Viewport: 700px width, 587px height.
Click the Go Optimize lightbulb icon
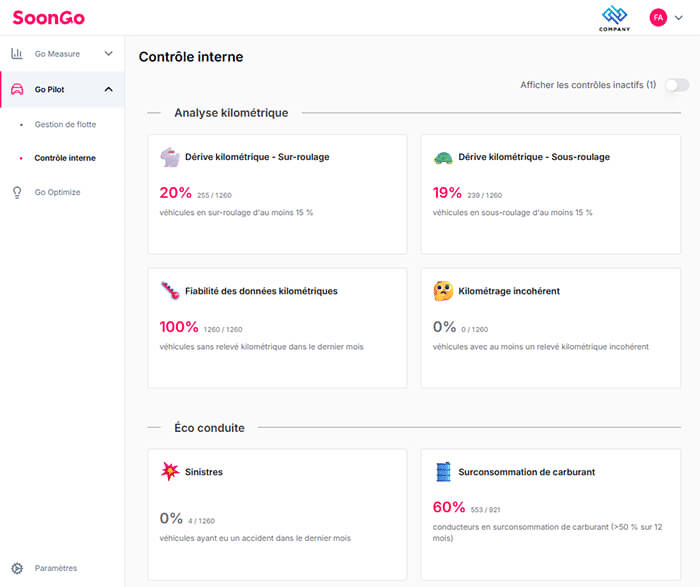pos(17,192)
